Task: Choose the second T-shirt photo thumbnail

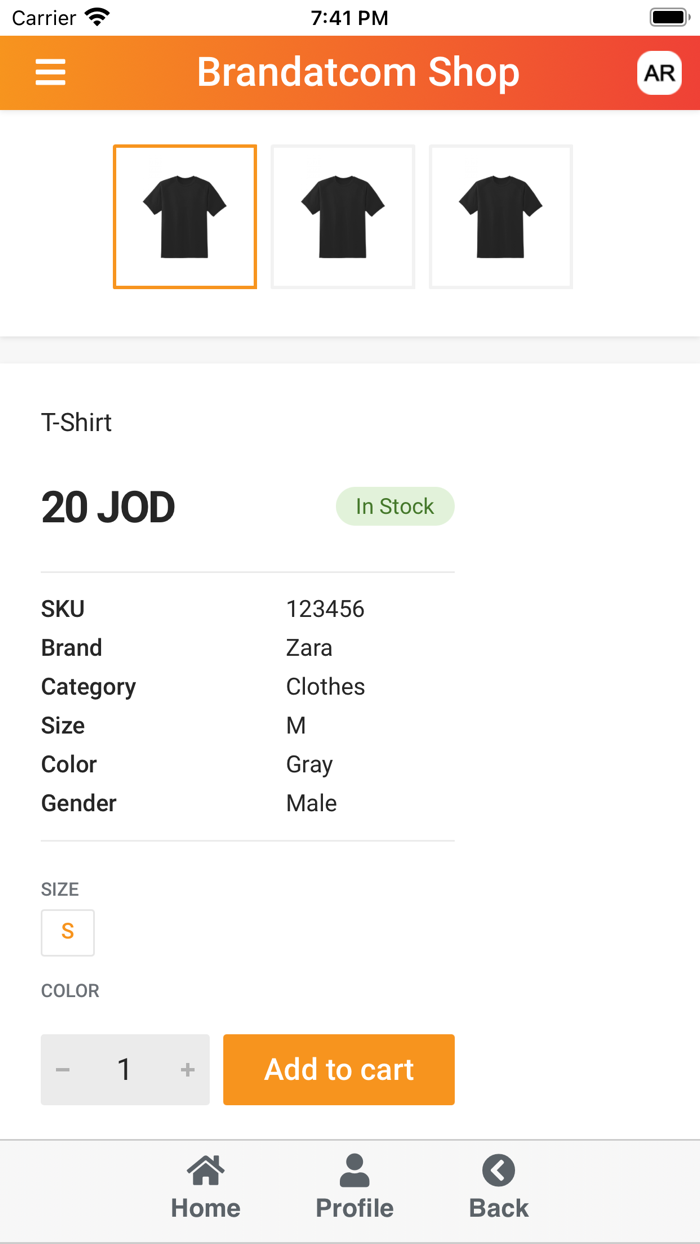Action: (x=342, y=216)
